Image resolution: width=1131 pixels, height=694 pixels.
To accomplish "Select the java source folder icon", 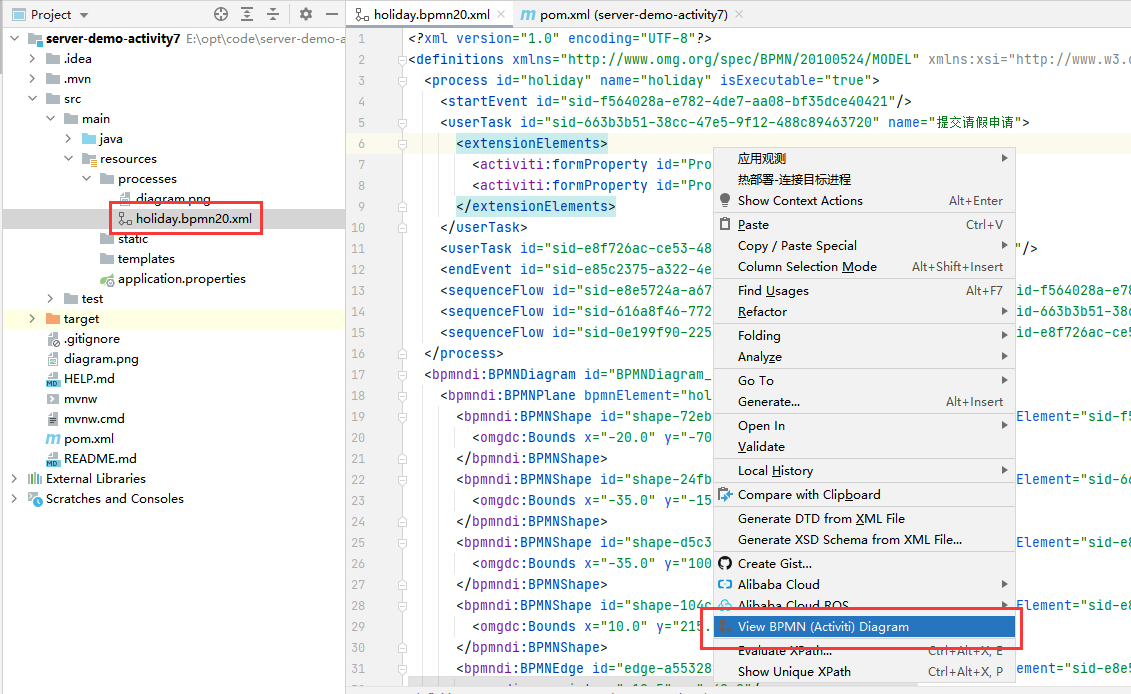I will (89, 139).
